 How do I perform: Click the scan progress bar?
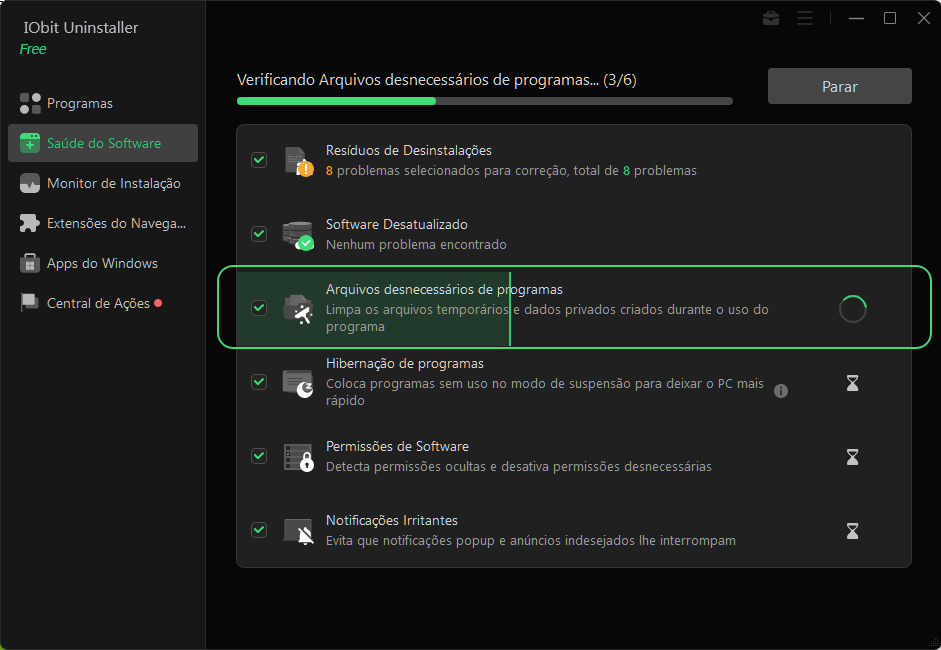(485, 101)
